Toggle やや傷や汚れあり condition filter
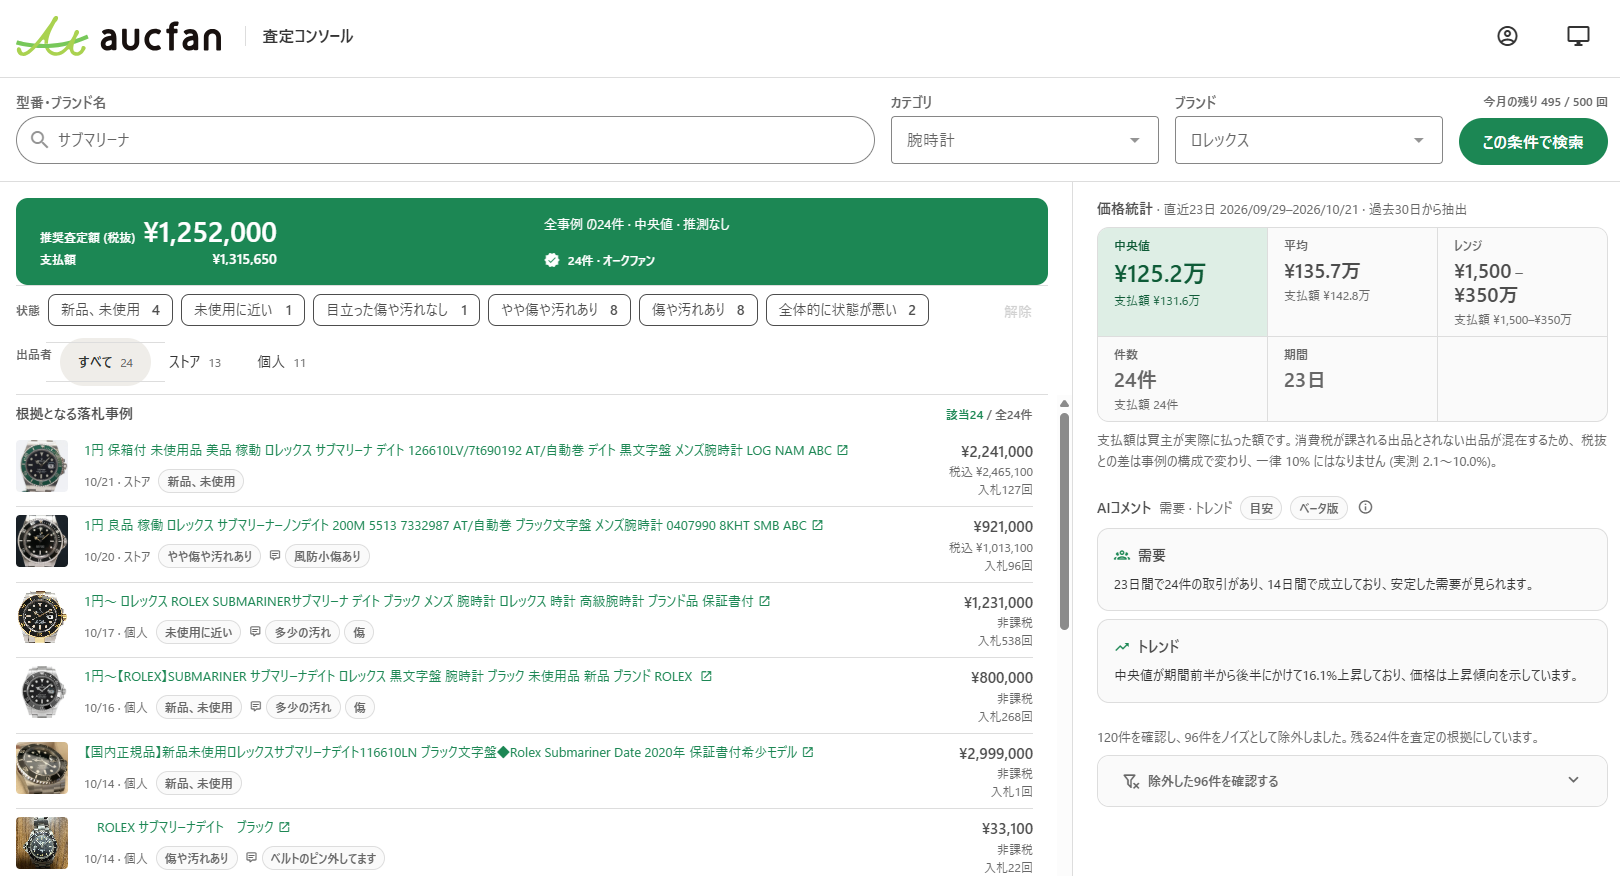The height and width of the screenshot is (876, 1620). pos(559,310)
